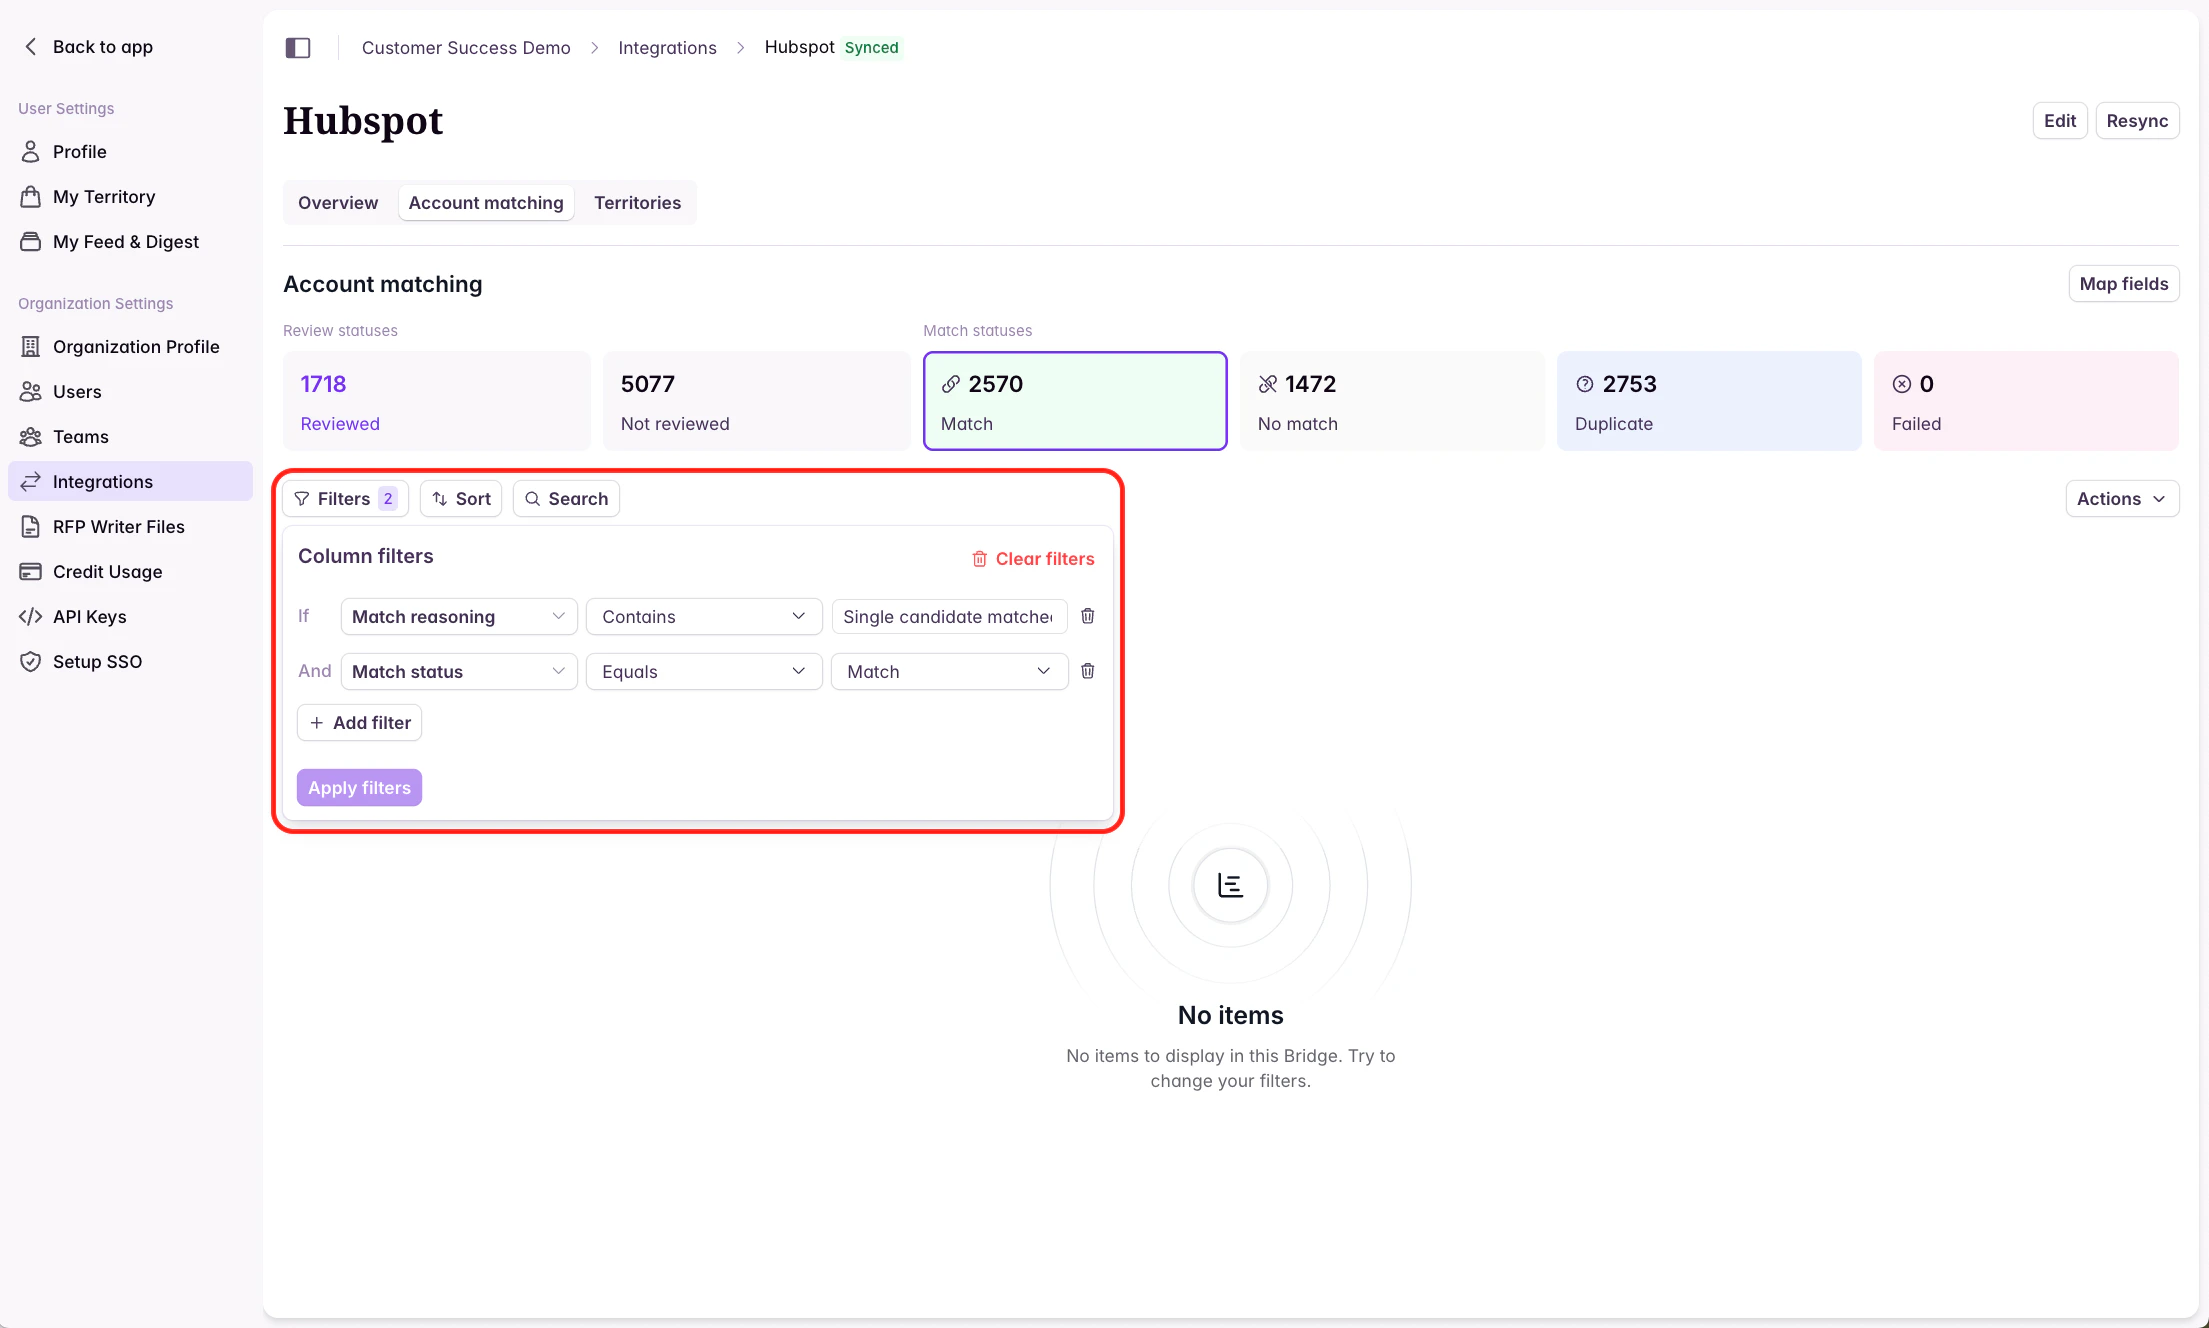Viewport: 2209px width, 1328px height.
Task: Toggle the sidebar collapse icon
Action: point(298,48)
